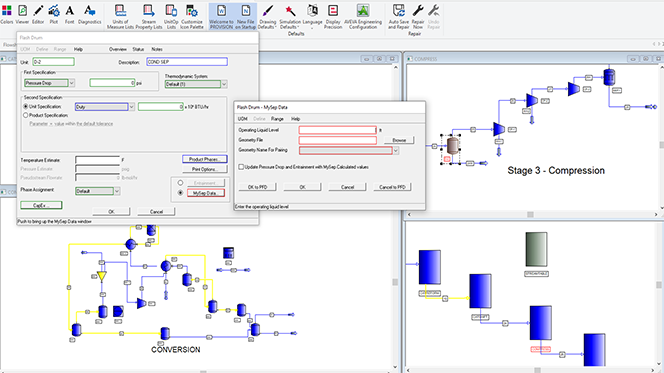Image resolution: width=664 pixels, height=373 pixels.
Task: Expand the Duty unit specification dropdown
Action: [x=132, y=107]
